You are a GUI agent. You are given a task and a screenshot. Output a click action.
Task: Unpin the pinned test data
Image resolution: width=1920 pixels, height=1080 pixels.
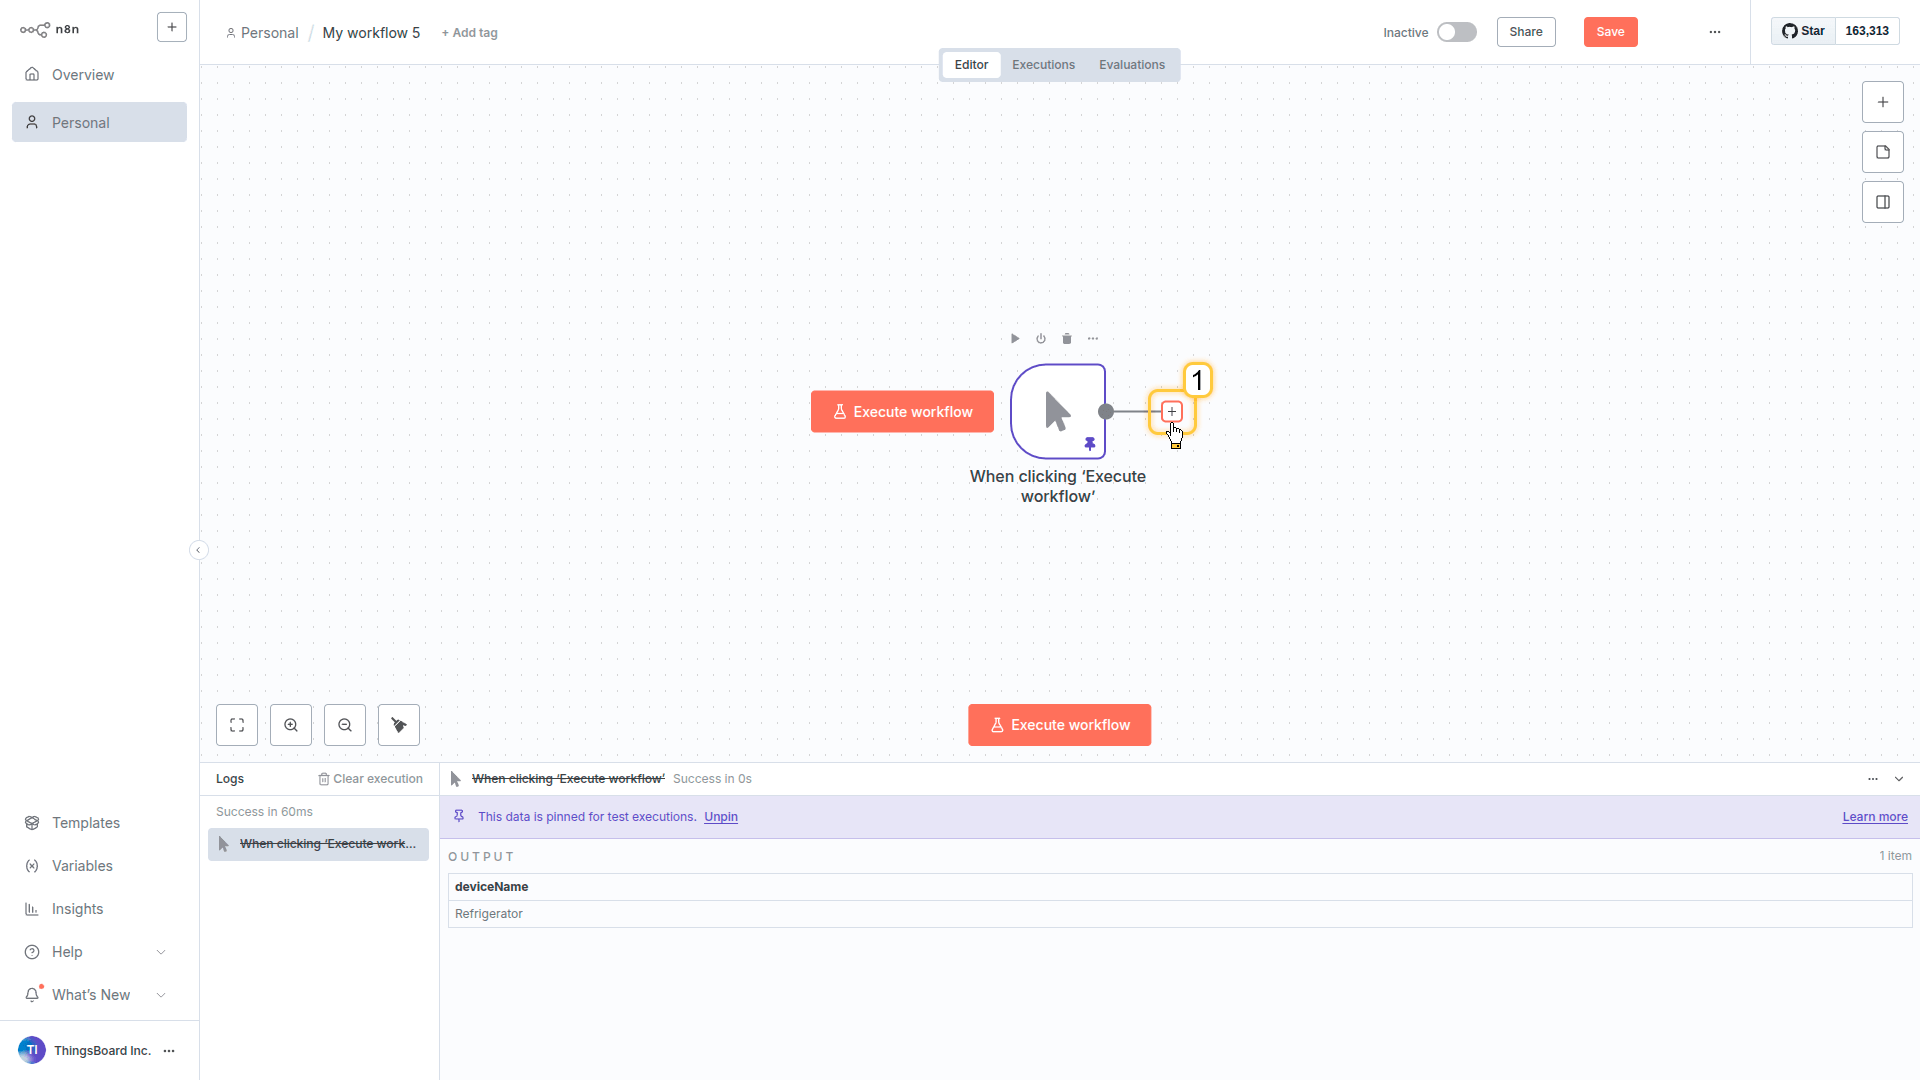[x=720, y=817]
